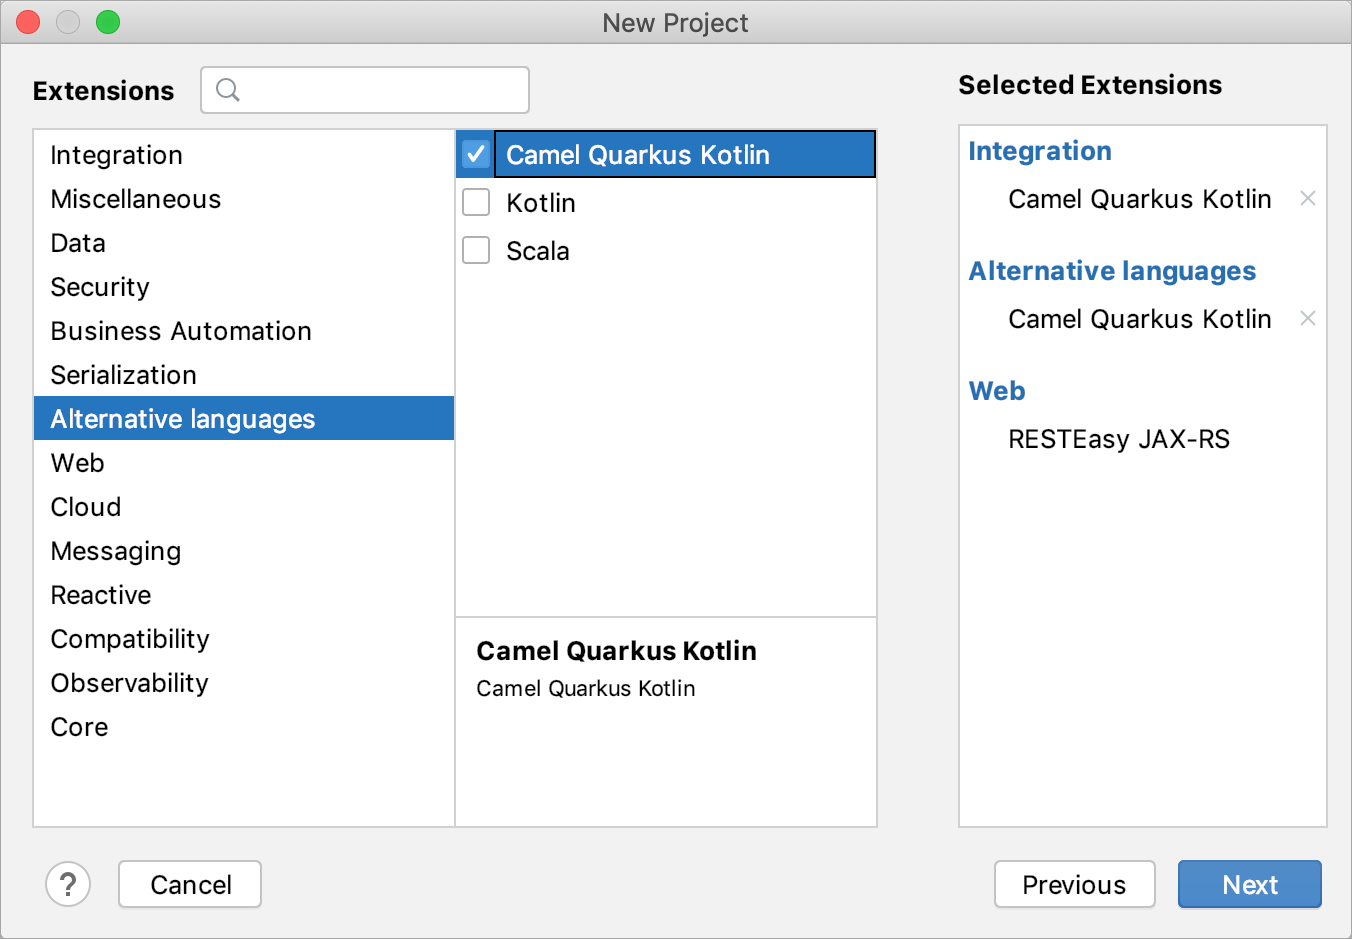Screen dimensions: 1352x939
Task: Enable the Kotlin extension checkbox
Action: (x=476, y=202)
